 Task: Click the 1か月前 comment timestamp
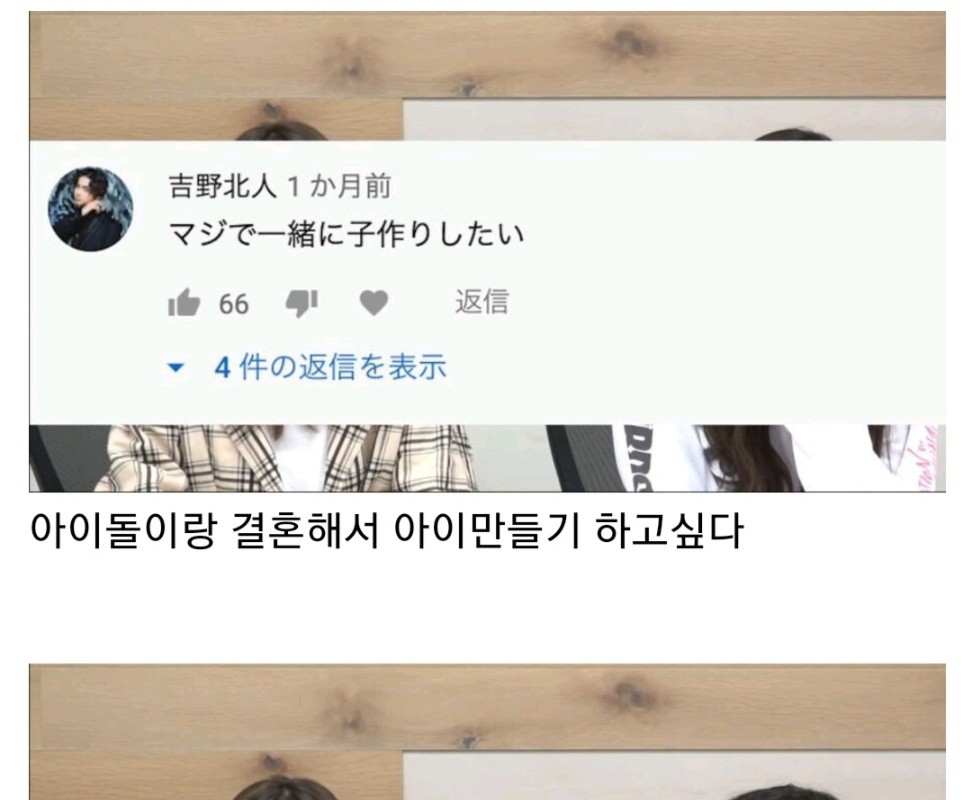[x=340, y=186]
